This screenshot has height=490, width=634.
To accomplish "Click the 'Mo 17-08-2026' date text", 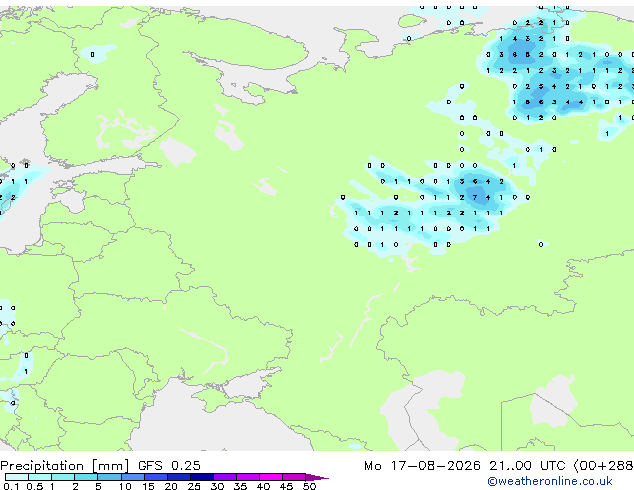I will [x=422, y=466].
